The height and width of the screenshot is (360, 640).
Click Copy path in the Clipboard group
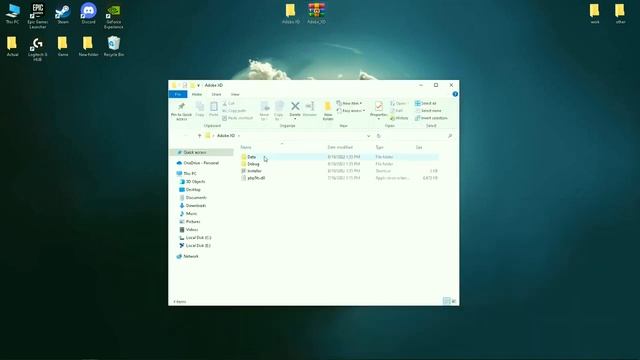(234, 111)
